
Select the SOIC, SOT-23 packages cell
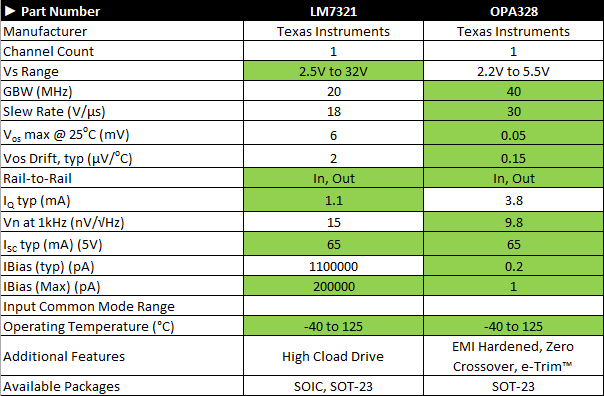[x=334, y=386]
